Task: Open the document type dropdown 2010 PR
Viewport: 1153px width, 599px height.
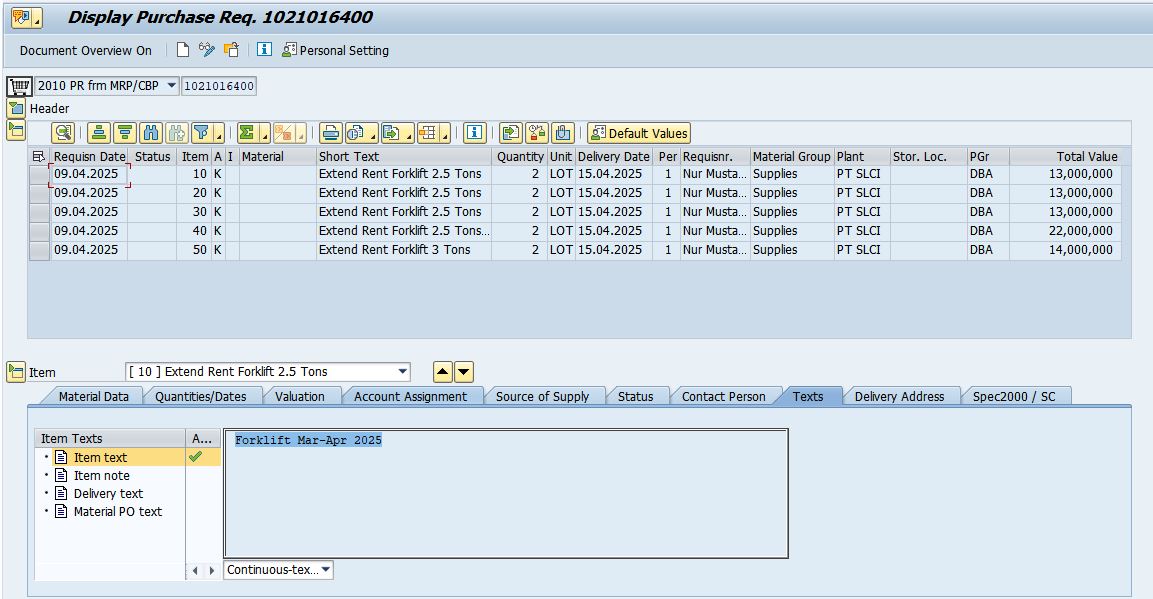Action: pos(171,86)
